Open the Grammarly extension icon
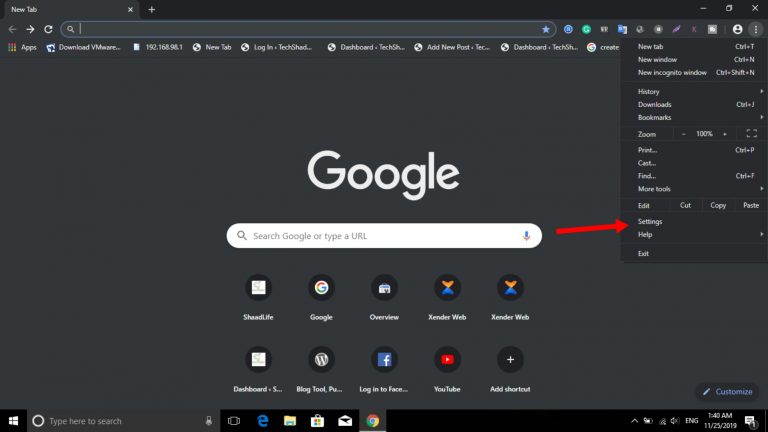The image size is (768, 432). (x=586, y=29)
